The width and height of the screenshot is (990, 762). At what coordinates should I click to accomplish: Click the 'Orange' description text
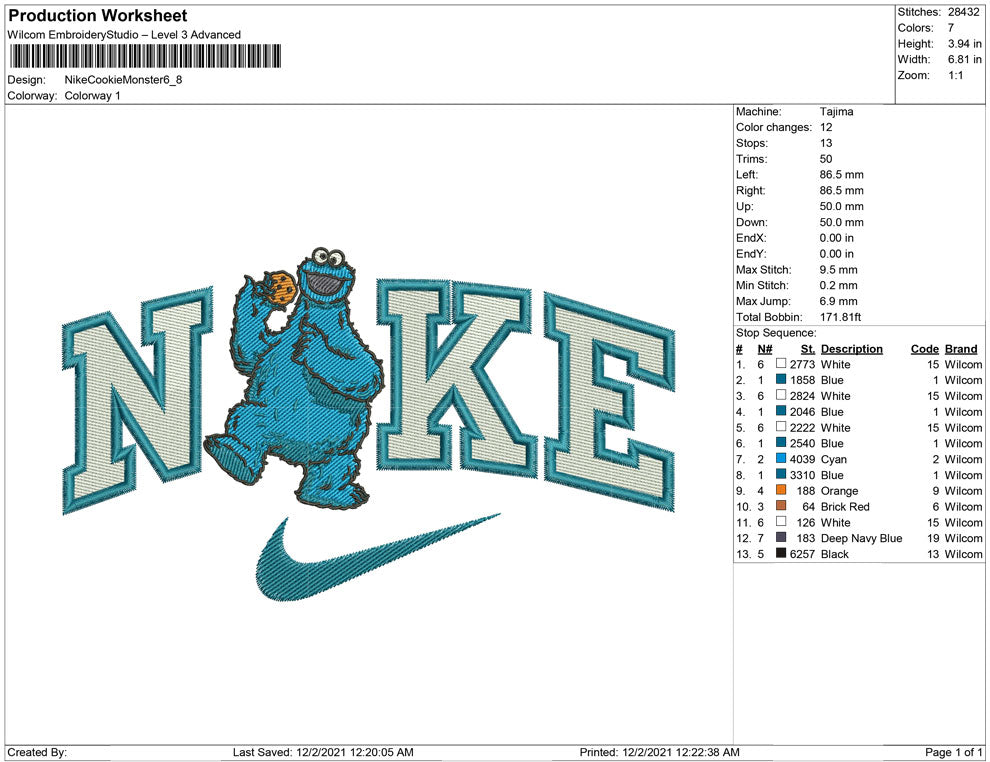coord(839,491)
